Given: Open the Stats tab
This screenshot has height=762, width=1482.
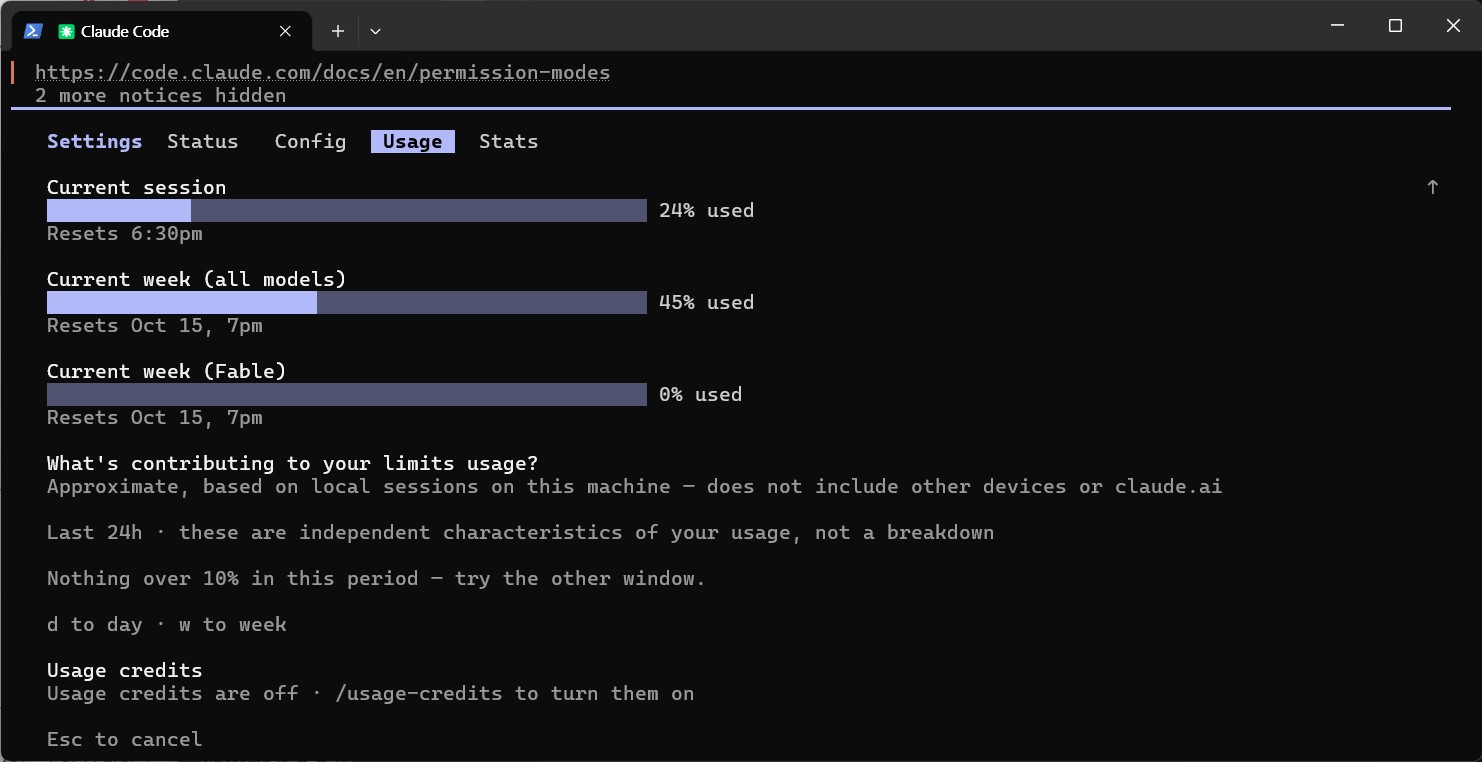Looking at the screenshot, I should (x=508, y=141).
